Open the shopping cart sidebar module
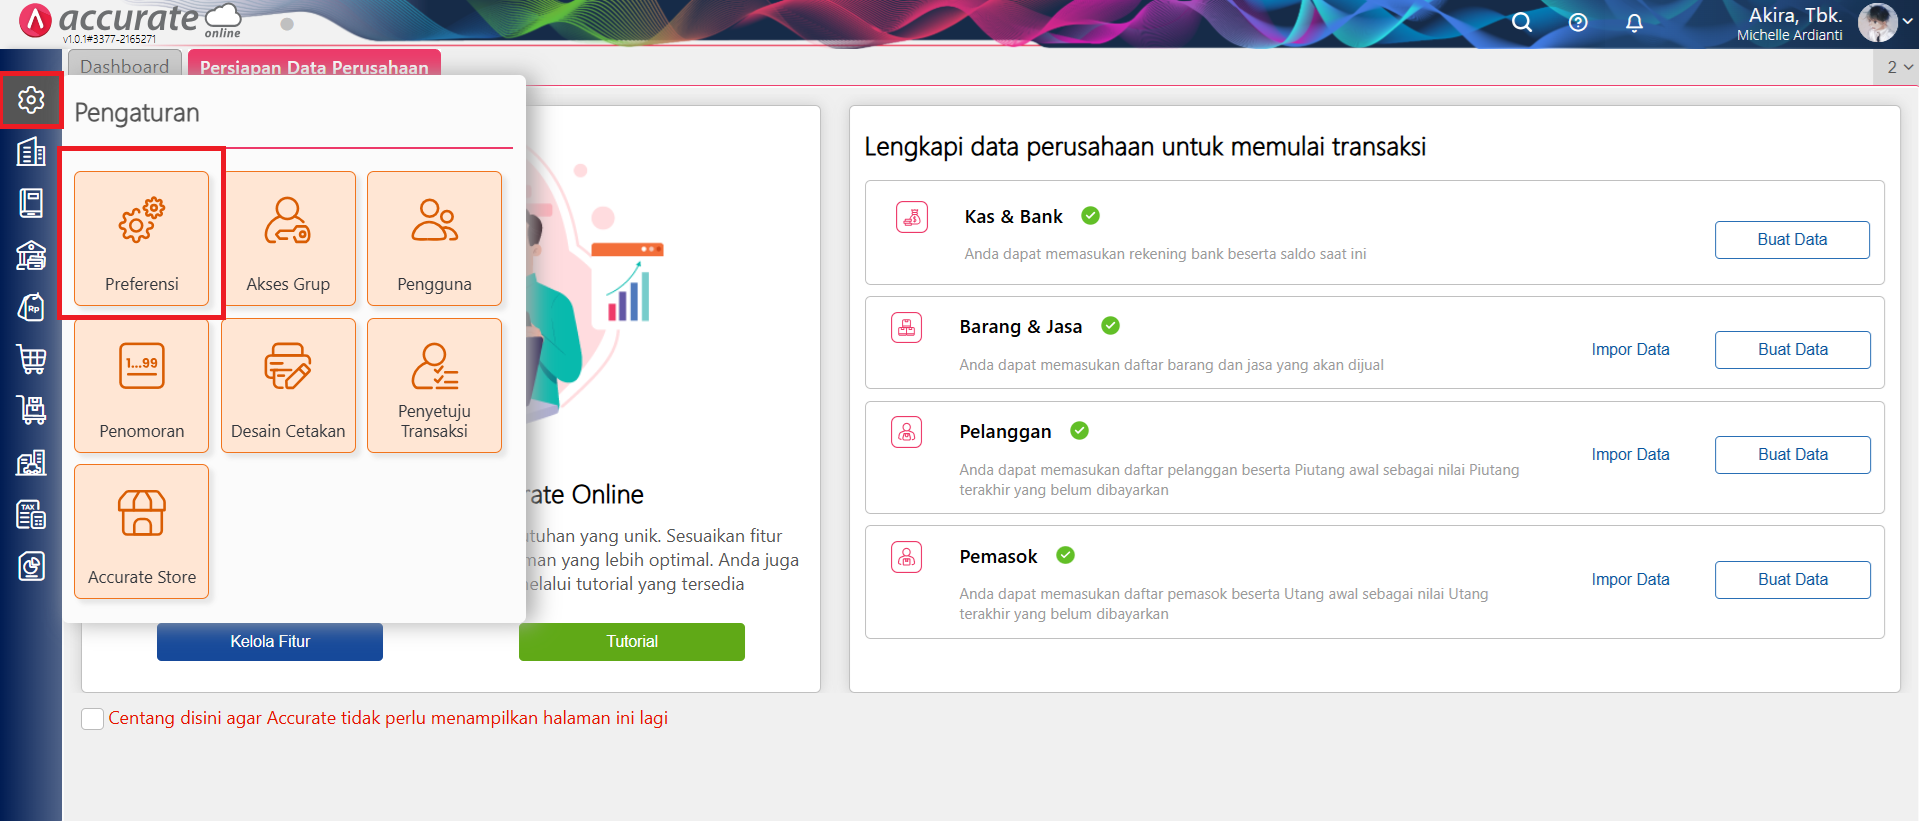Screen dimensions: 1919x821 31,359
